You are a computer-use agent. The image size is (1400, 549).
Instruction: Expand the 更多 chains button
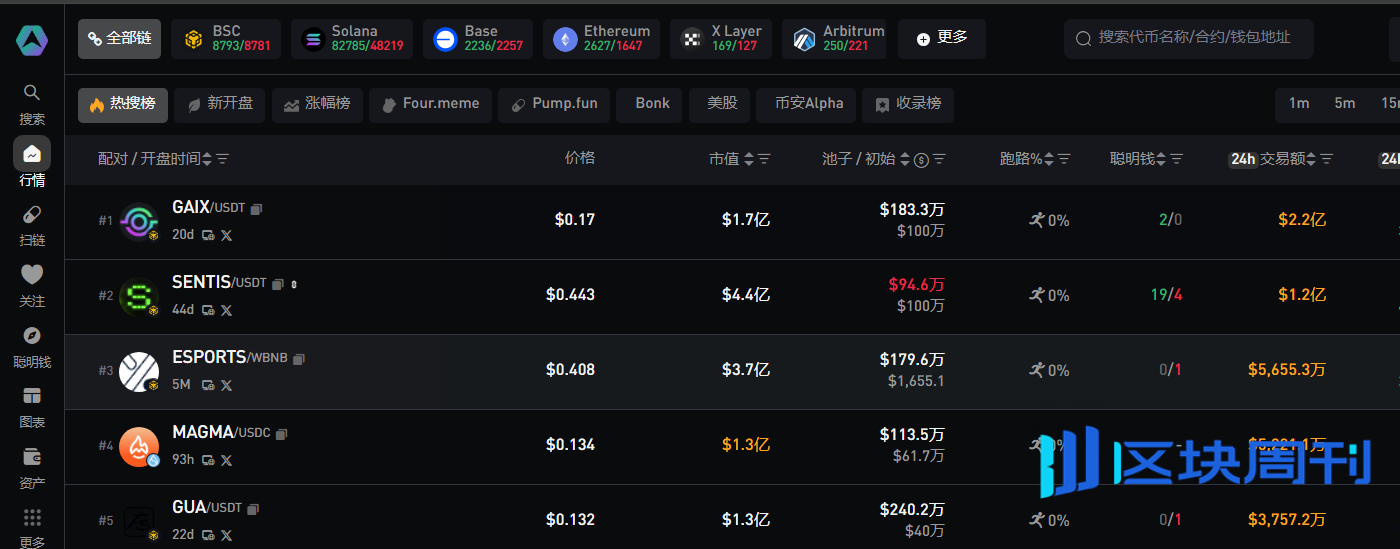(941, 38)
